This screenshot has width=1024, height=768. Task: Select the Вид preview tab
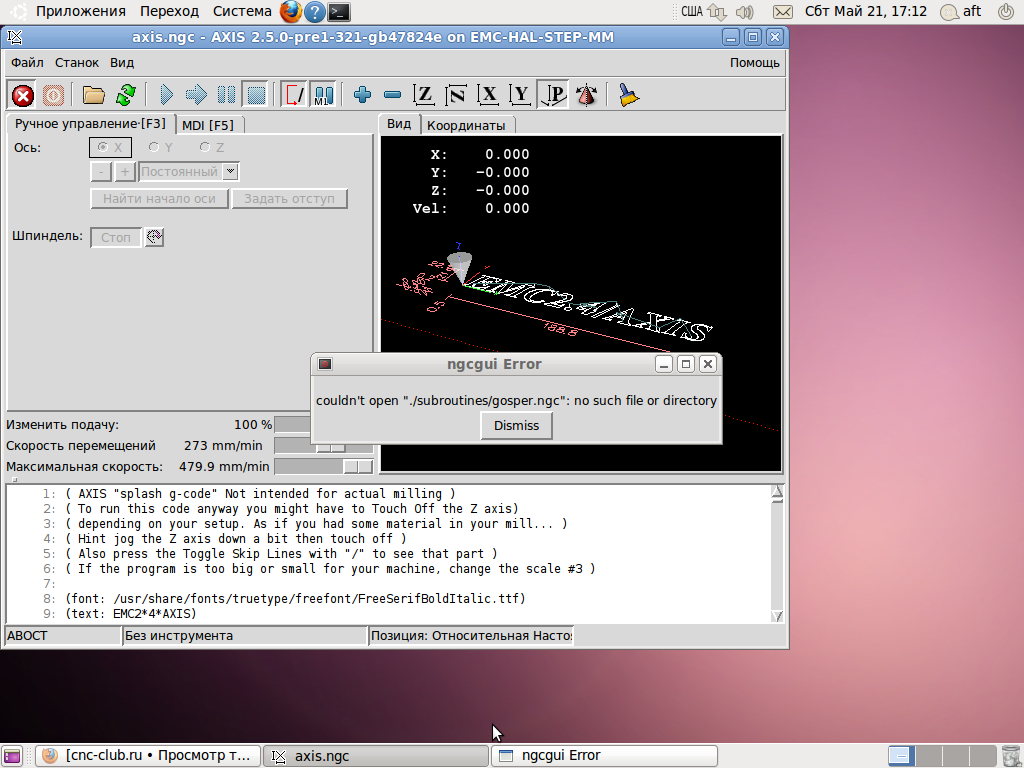(x=398, y=124)
